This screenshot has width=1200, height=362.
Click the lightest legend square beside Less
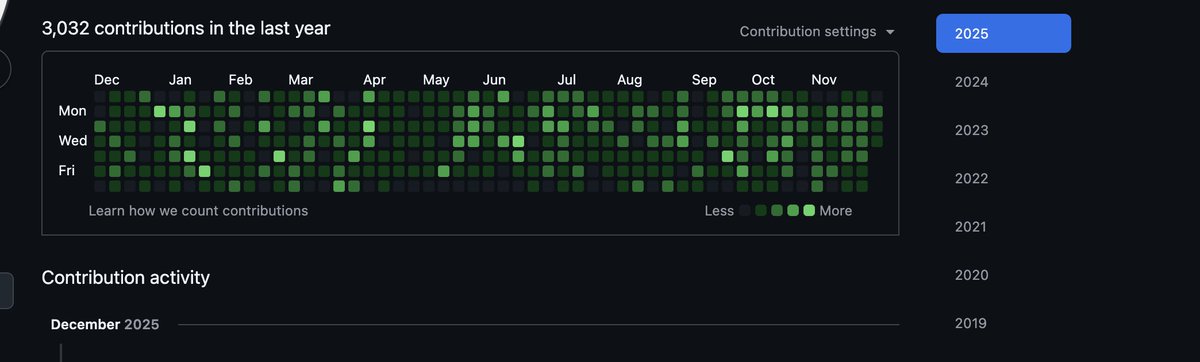pyautogui.click(x=744, y=211)
